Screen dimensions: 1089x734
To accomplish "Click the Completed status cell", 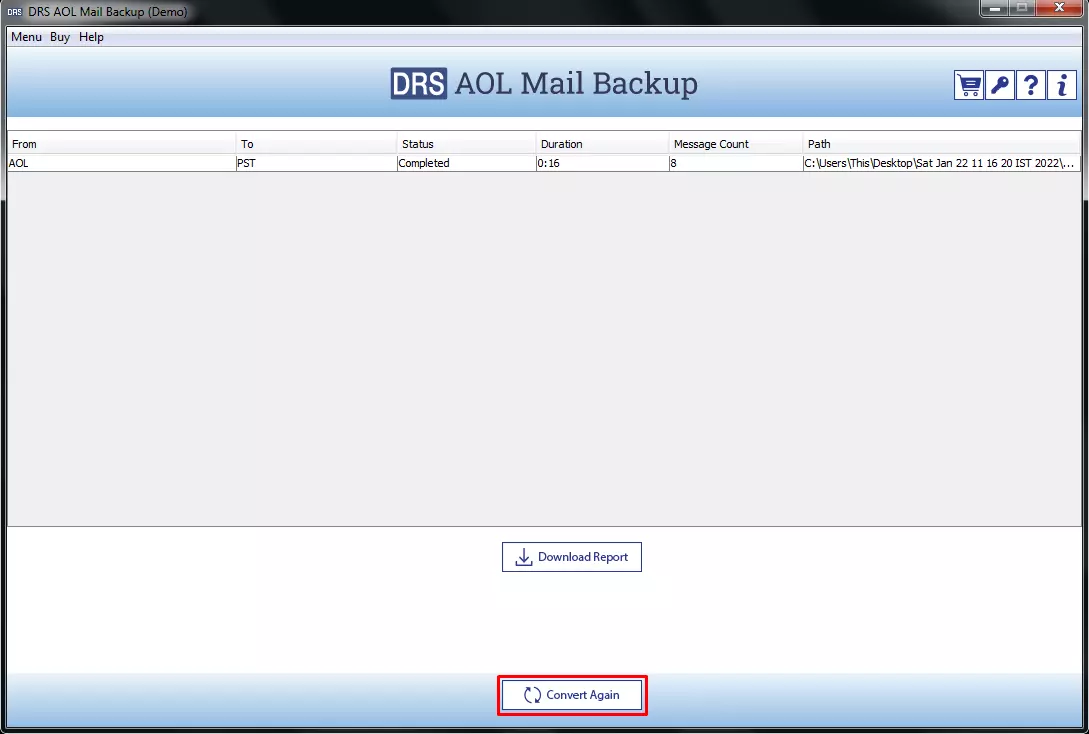I will (x=467, y=163).
